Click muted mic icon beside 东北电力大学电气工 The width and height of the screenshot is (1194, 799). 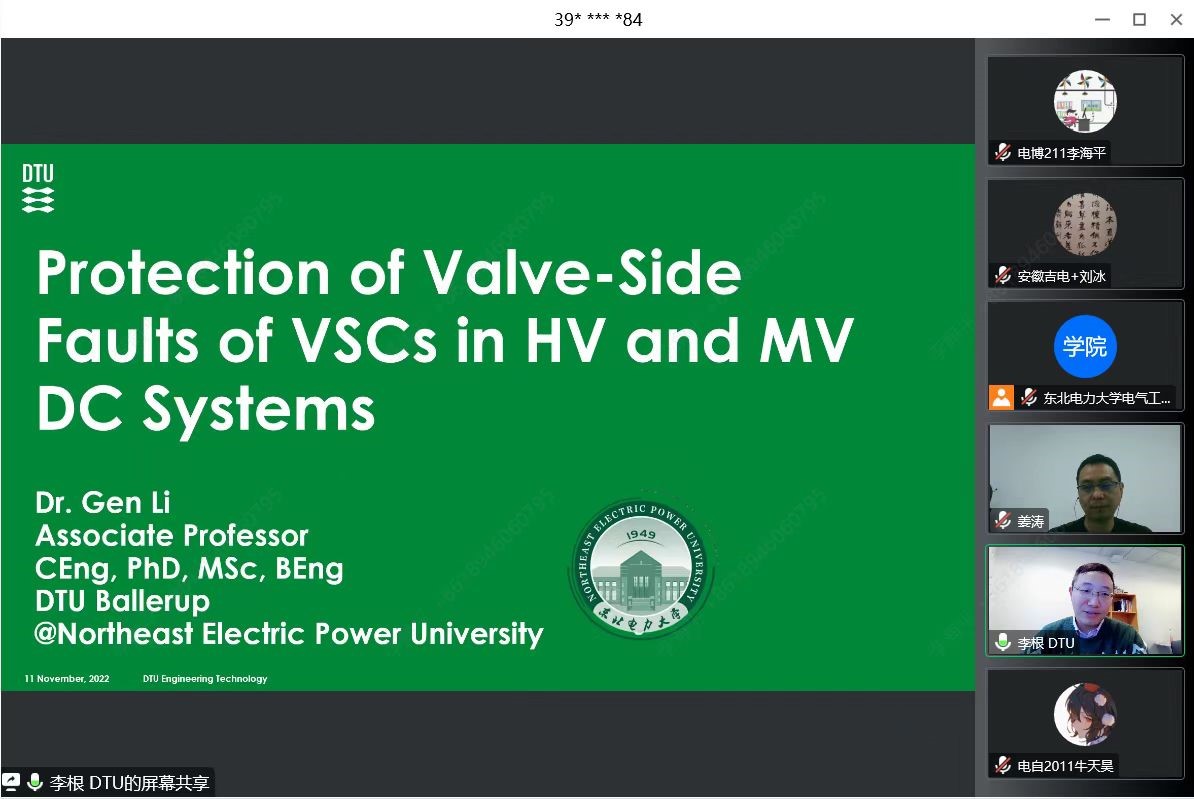coord(1028,398)
